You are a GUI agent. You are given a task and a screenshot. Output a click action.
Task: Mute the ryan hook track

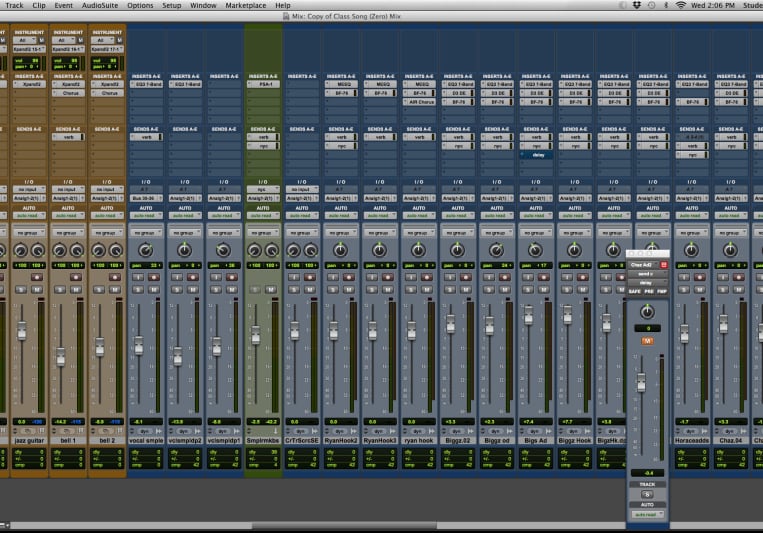coord(427,290)
